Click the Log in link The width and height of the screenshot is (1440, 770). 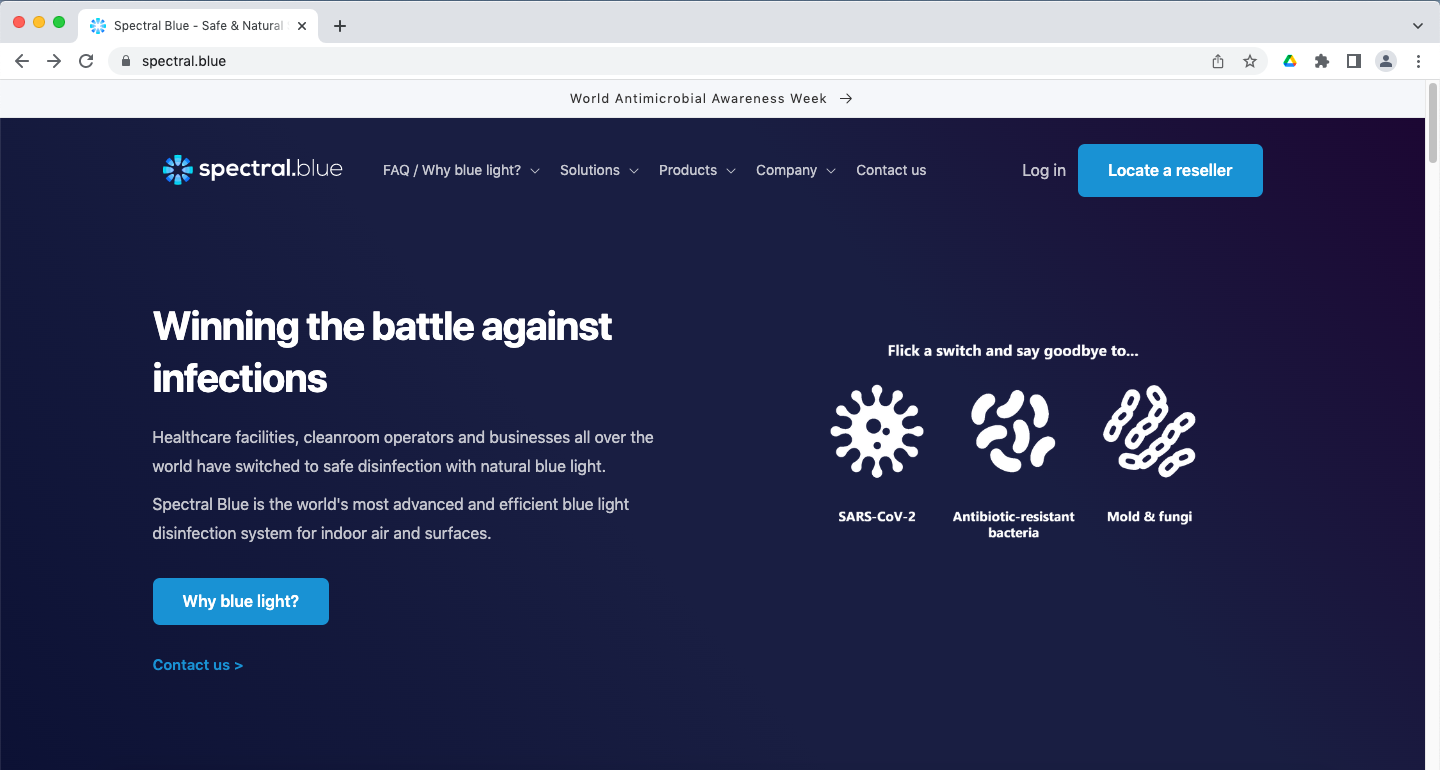[x=1044, y=170]
